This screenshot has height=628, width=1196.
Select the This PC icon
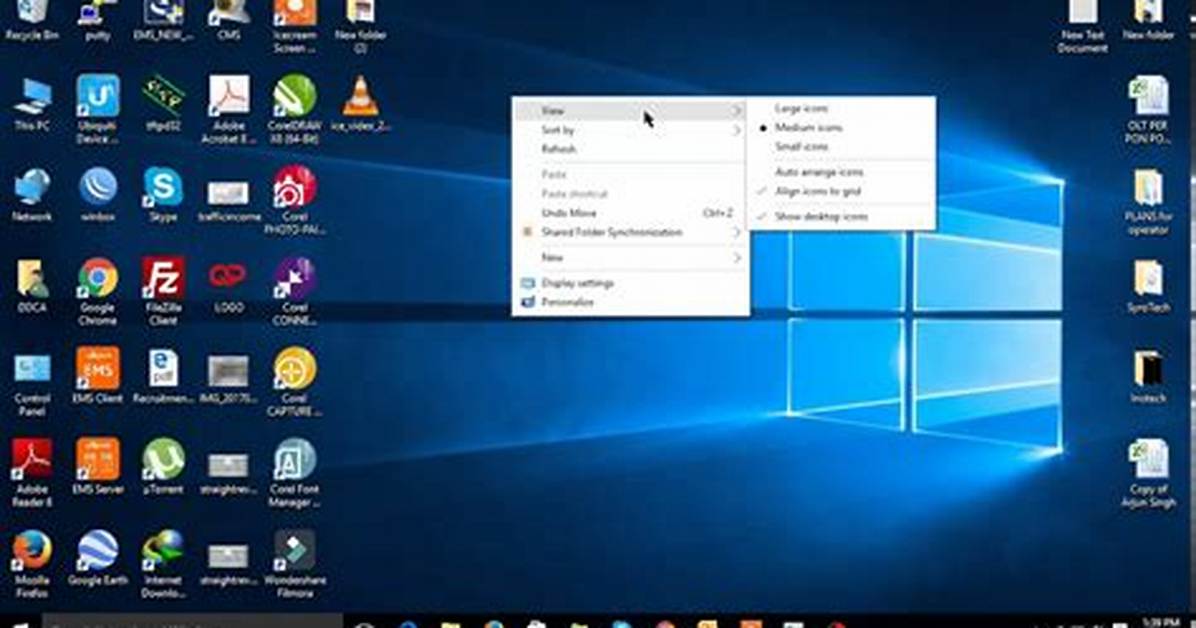coord(32,104)
